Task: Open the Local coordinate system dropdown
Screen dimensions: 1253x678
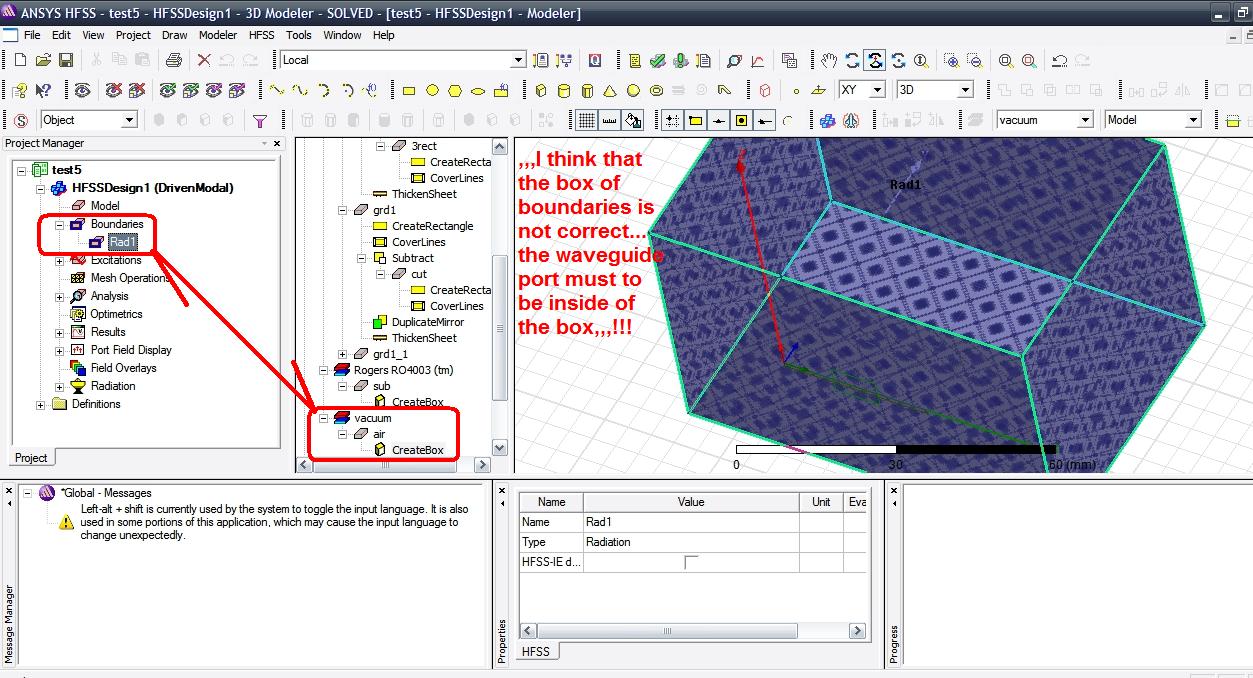Action: 519,60
